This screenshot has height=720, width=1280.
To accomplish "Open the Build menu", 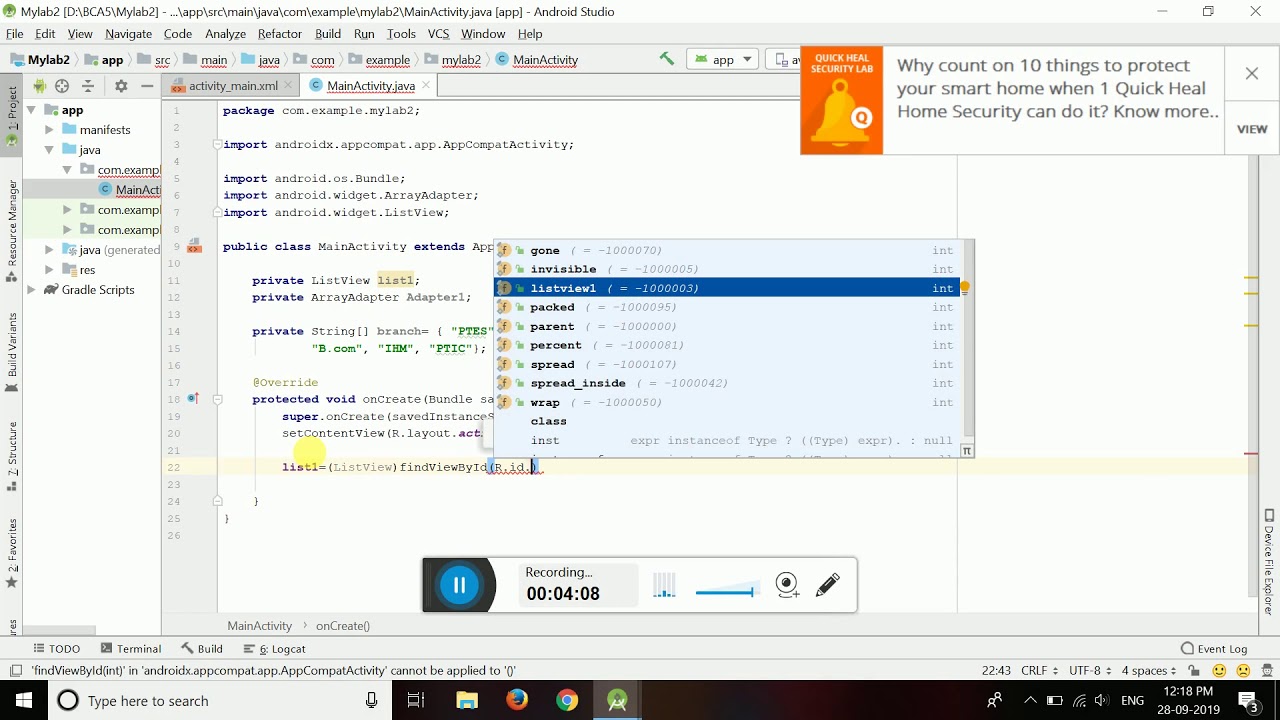I will (328, 33).
